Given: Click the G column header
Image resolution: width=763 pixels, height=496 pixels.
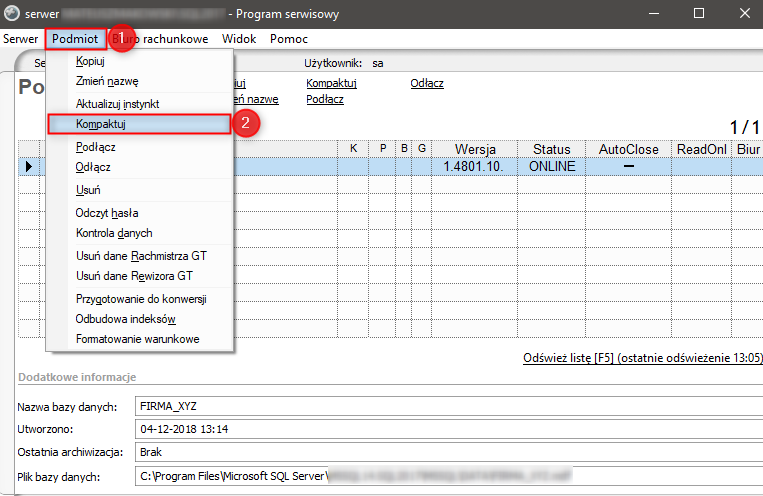Looking at the screenshot, I should 422,148.
